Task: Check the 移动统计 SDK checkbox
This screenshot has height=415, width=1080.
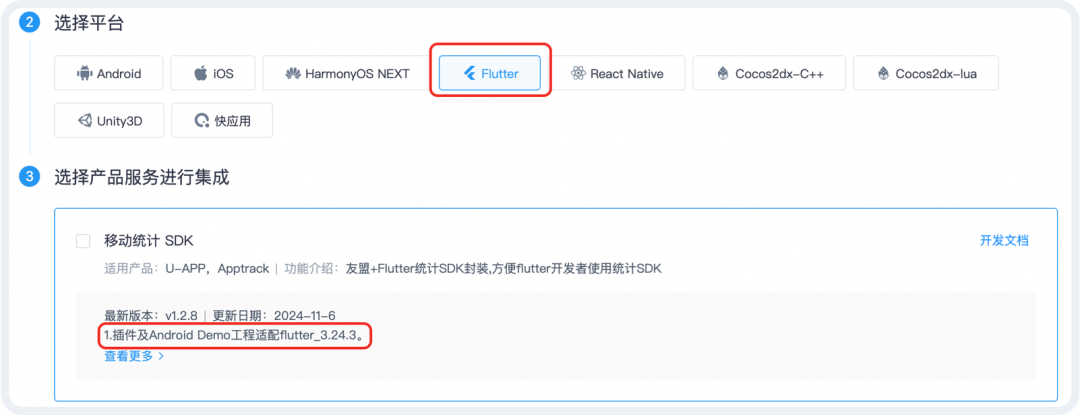Action: [83, 241]
